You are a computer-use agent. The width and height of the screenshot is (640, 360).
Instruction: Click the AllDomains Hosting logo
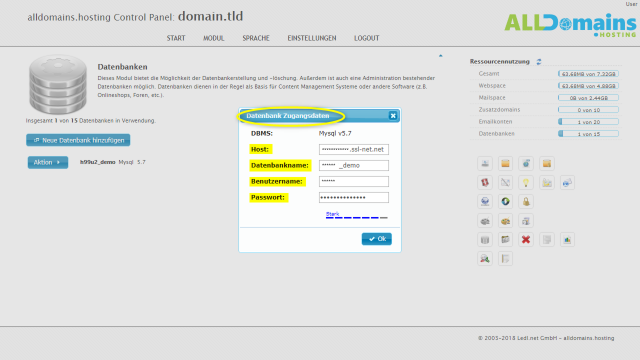click(570, 25)
